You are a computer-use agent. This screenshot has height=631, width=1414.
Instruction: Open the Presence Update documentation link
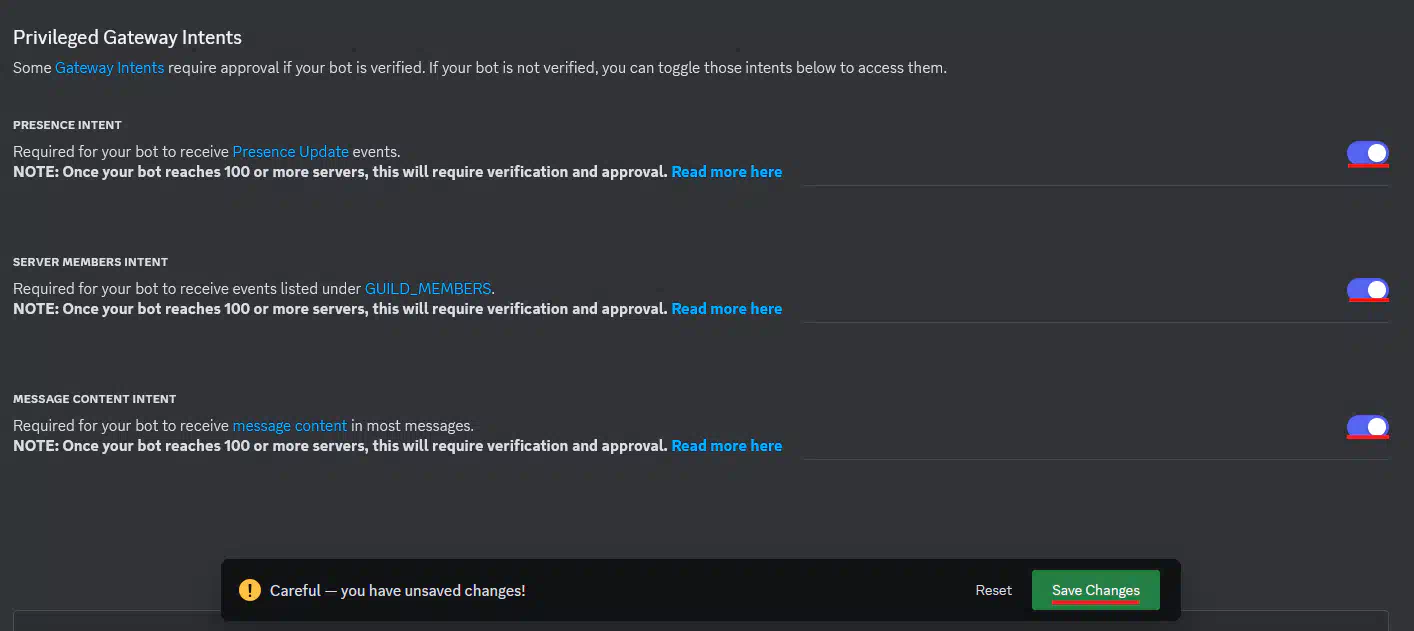[290, 152]
